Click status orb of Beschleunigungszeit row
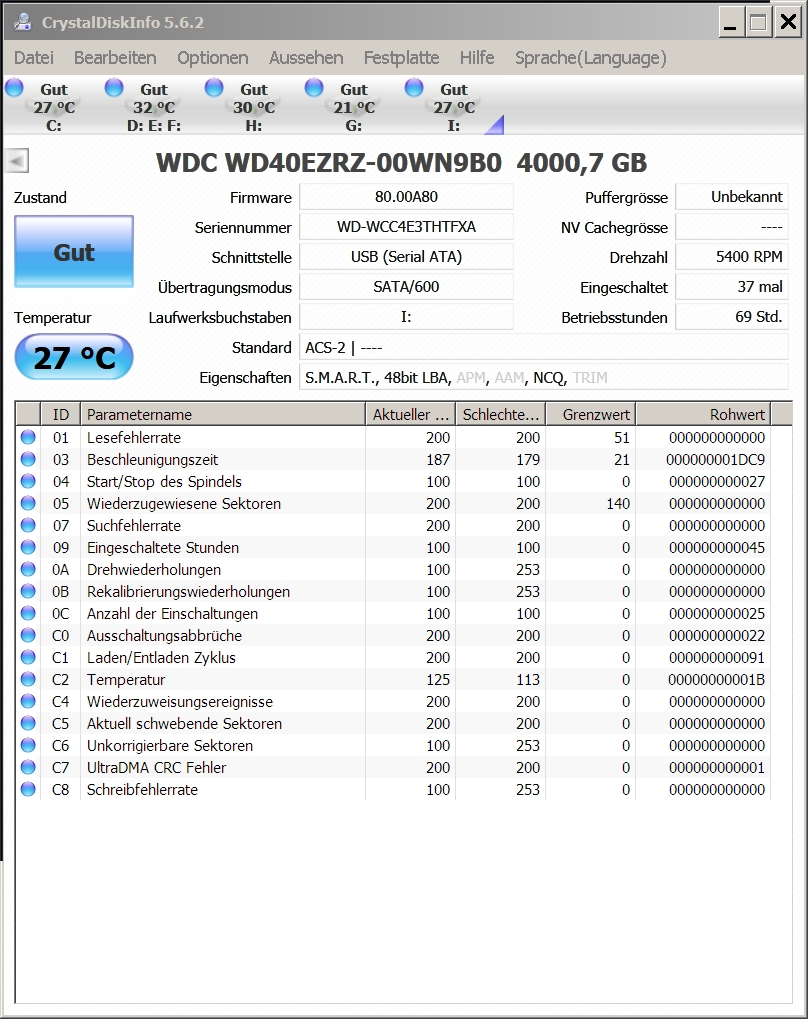Screen dimensions: 808x1019 (28, 459)
